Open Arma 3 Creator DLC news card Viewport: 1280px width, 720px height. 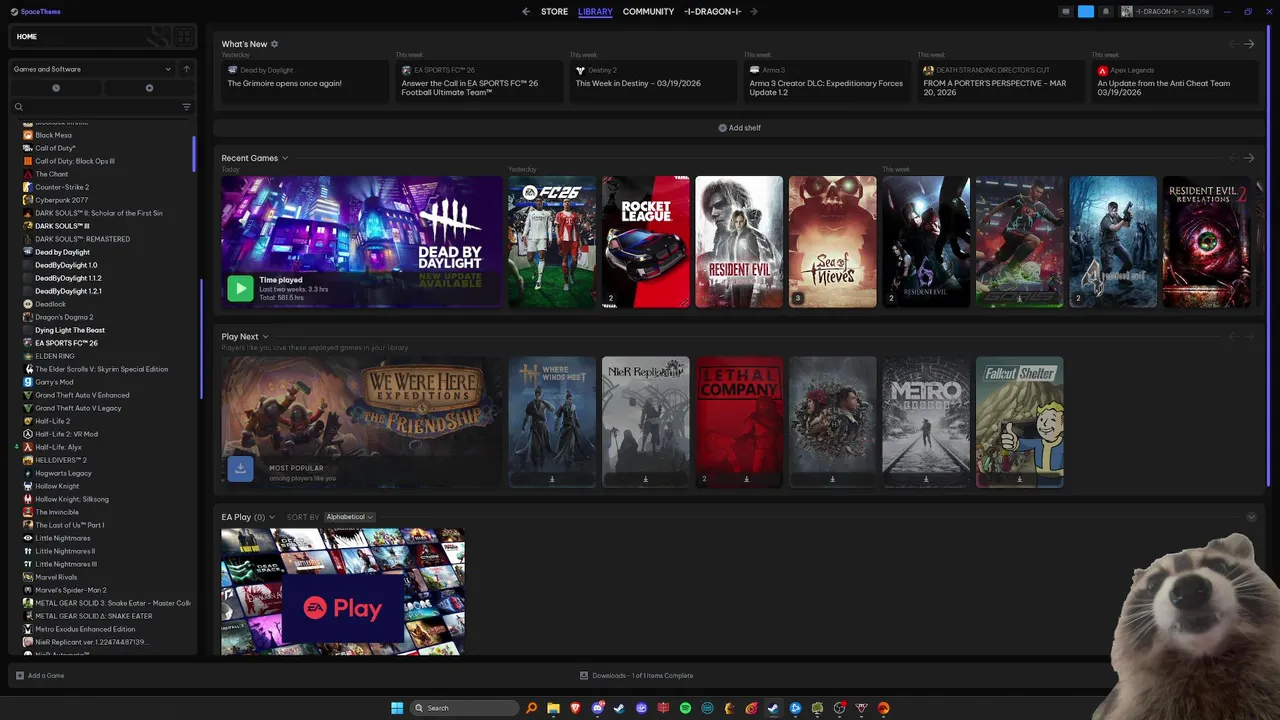point(827,81)
